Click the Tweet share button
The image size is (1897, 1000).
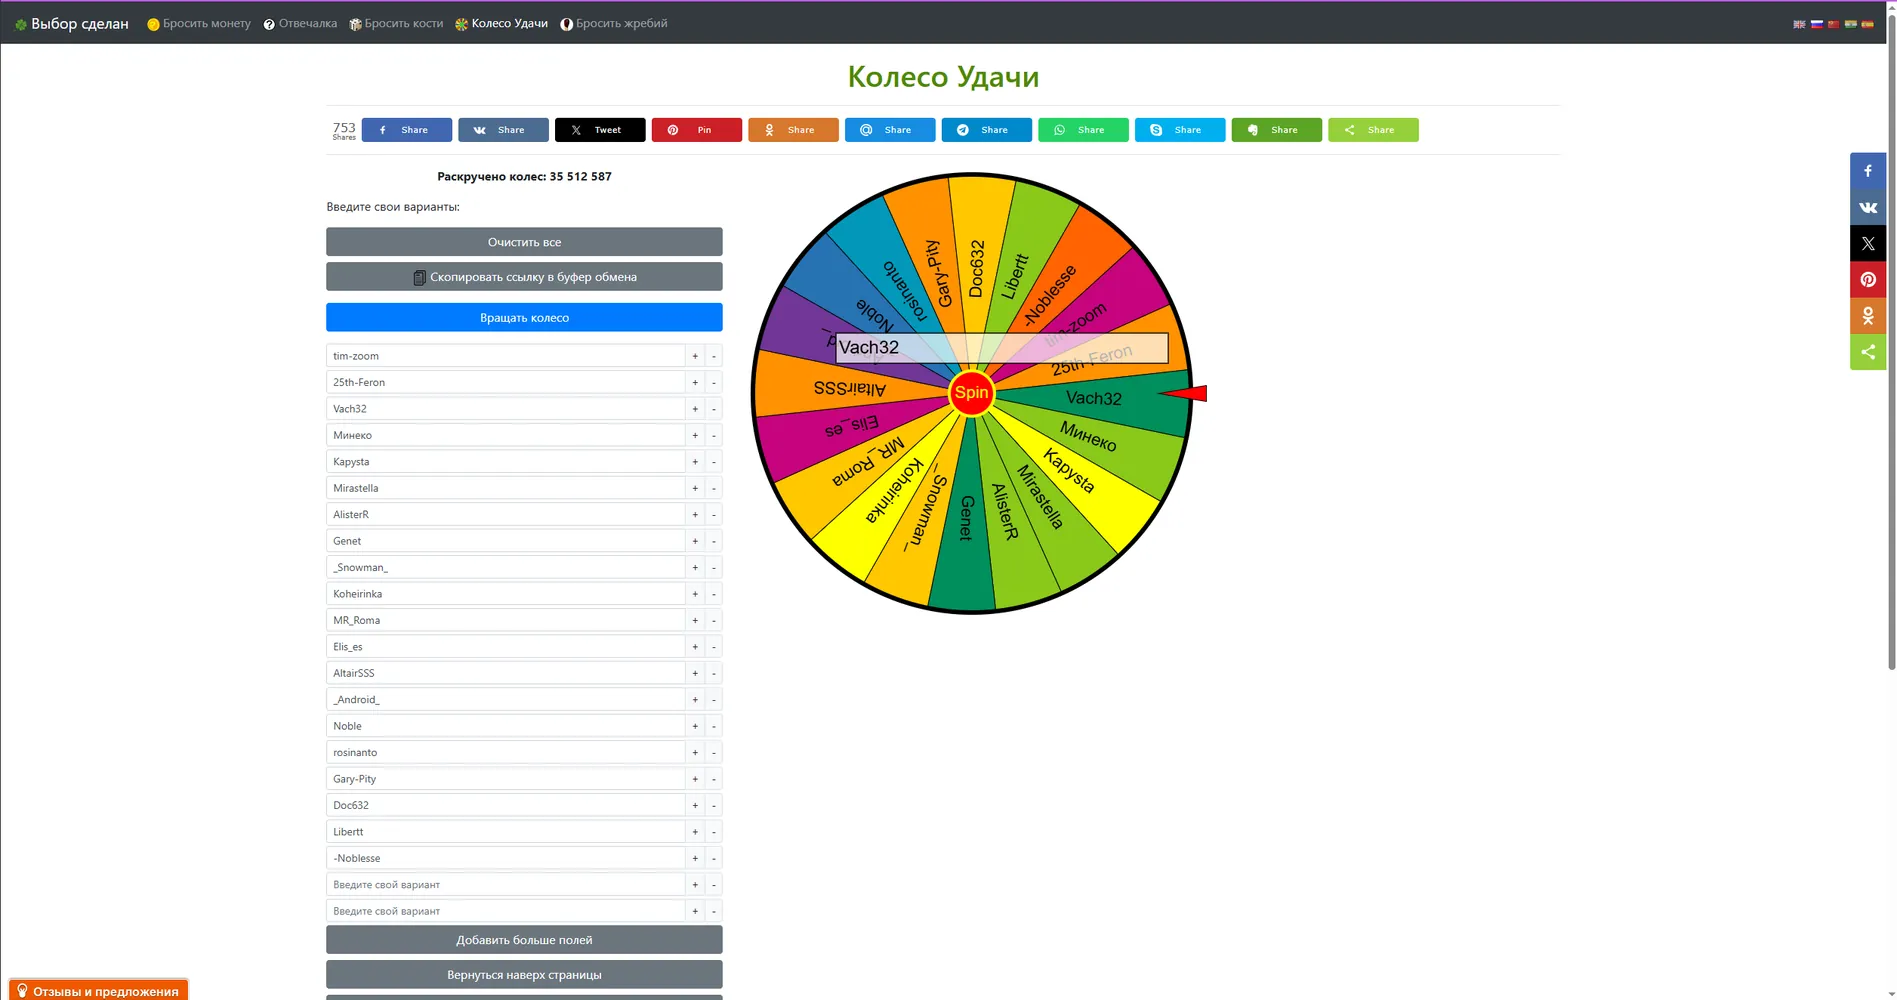[600, 130]
